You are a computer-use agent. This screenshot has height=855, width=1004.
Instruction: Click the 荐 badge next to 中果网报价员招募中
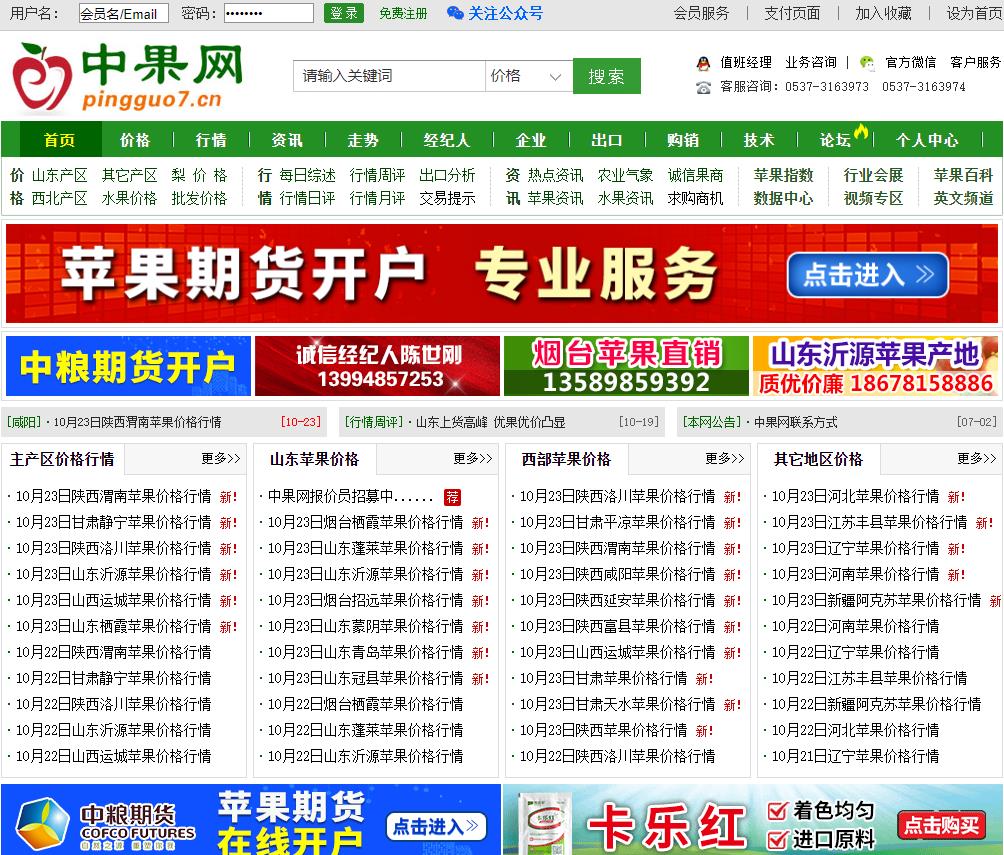452,497
